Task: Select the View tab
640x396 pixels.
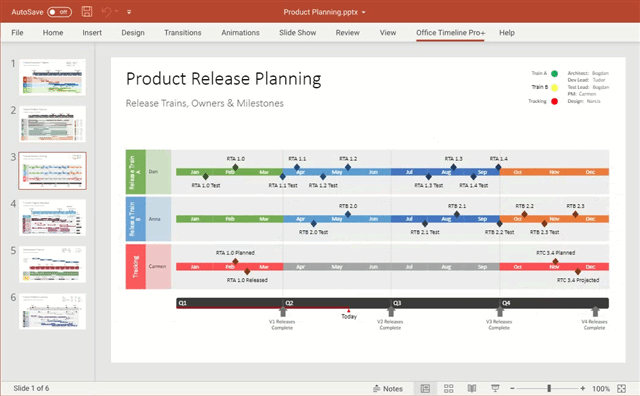Action: click(x=388, y=33)
